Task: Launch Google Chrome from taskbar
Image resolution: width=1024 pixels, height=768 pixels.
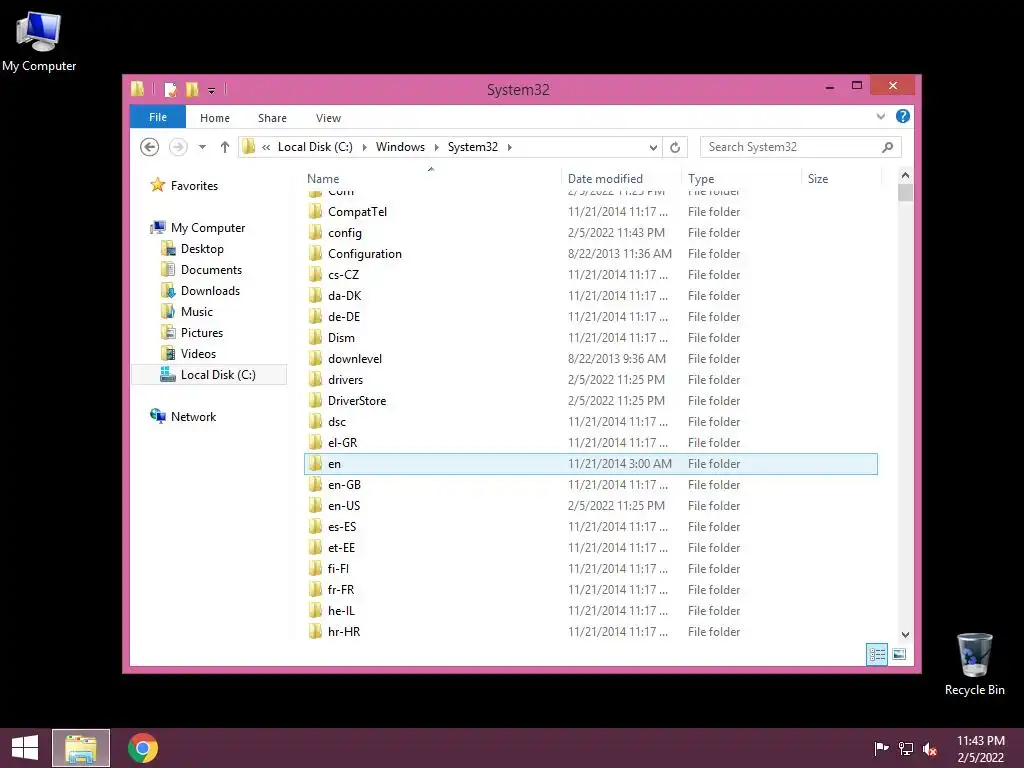Action: click(143, 748)
